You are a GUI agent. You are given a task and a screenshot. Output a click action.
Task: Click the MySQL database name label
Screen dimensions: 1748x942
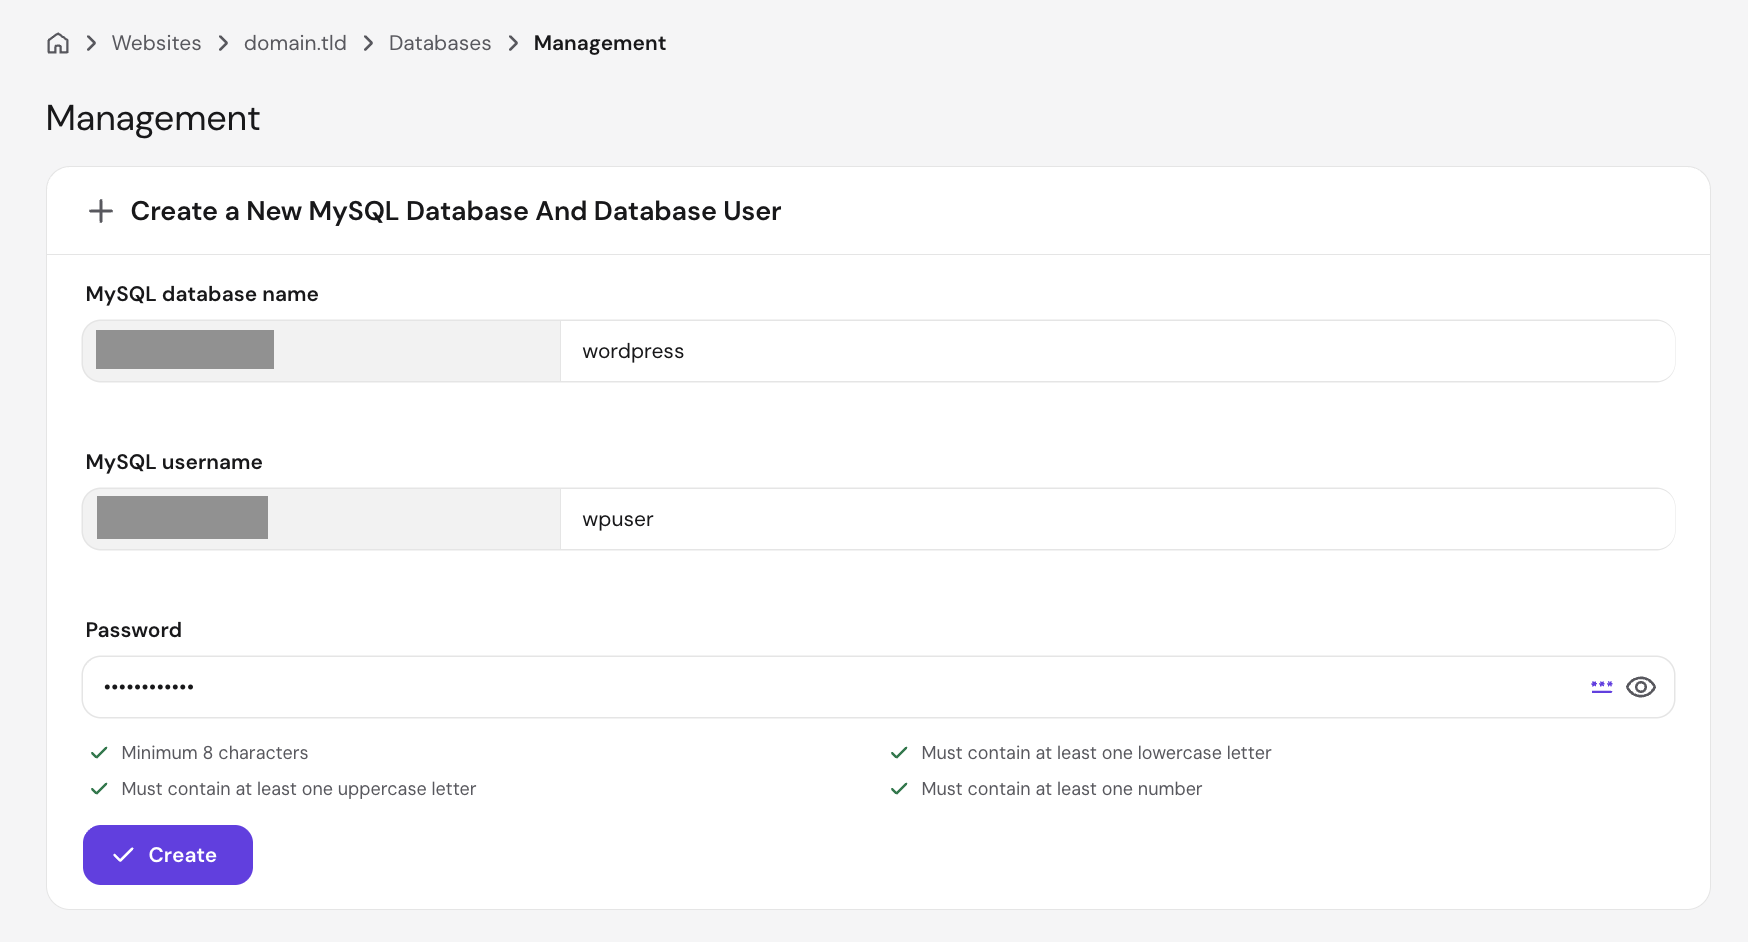point(202,294)
